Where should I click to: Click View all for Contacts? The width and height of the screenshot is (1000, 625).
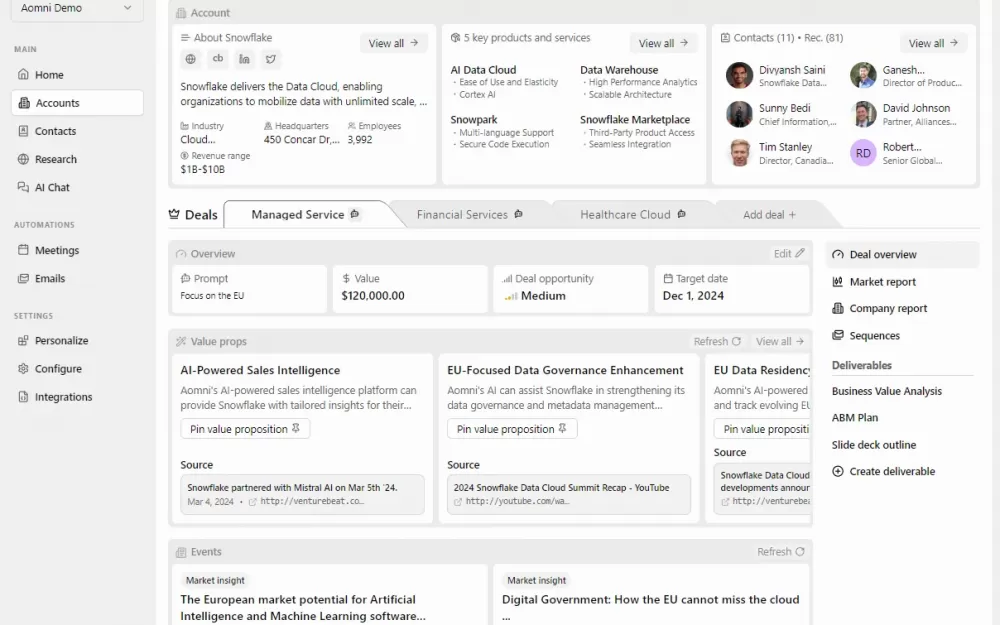[934, 43]
